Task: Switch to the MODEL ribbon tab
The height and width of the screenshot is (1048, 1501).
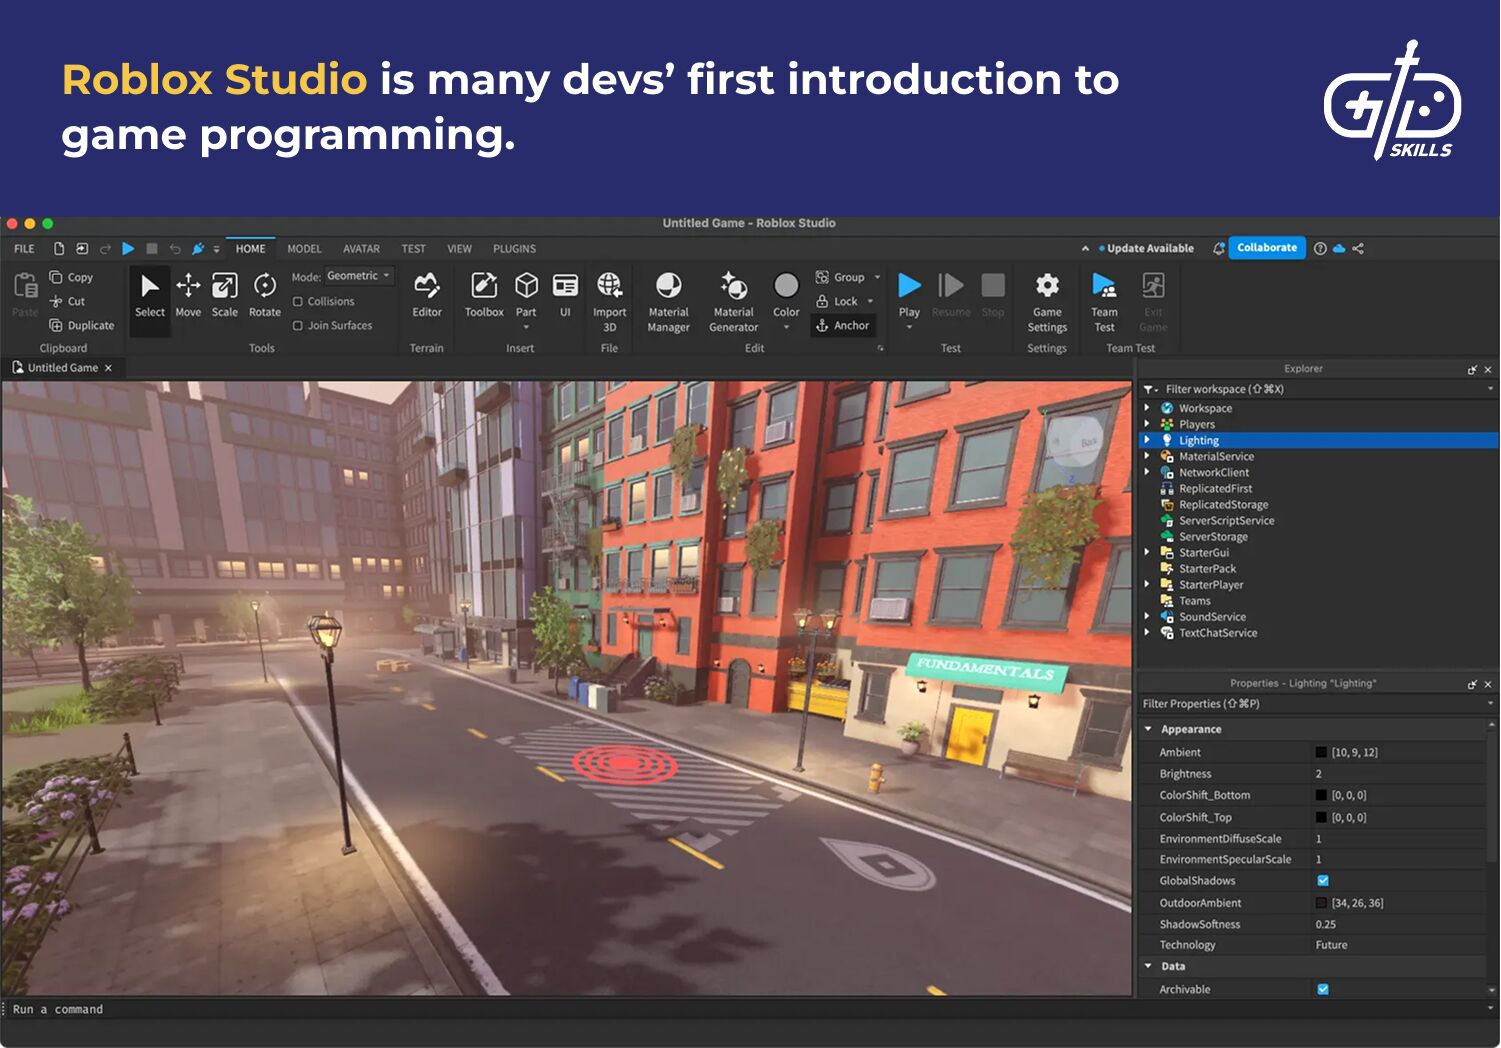Action: click(x=304, y=249)
